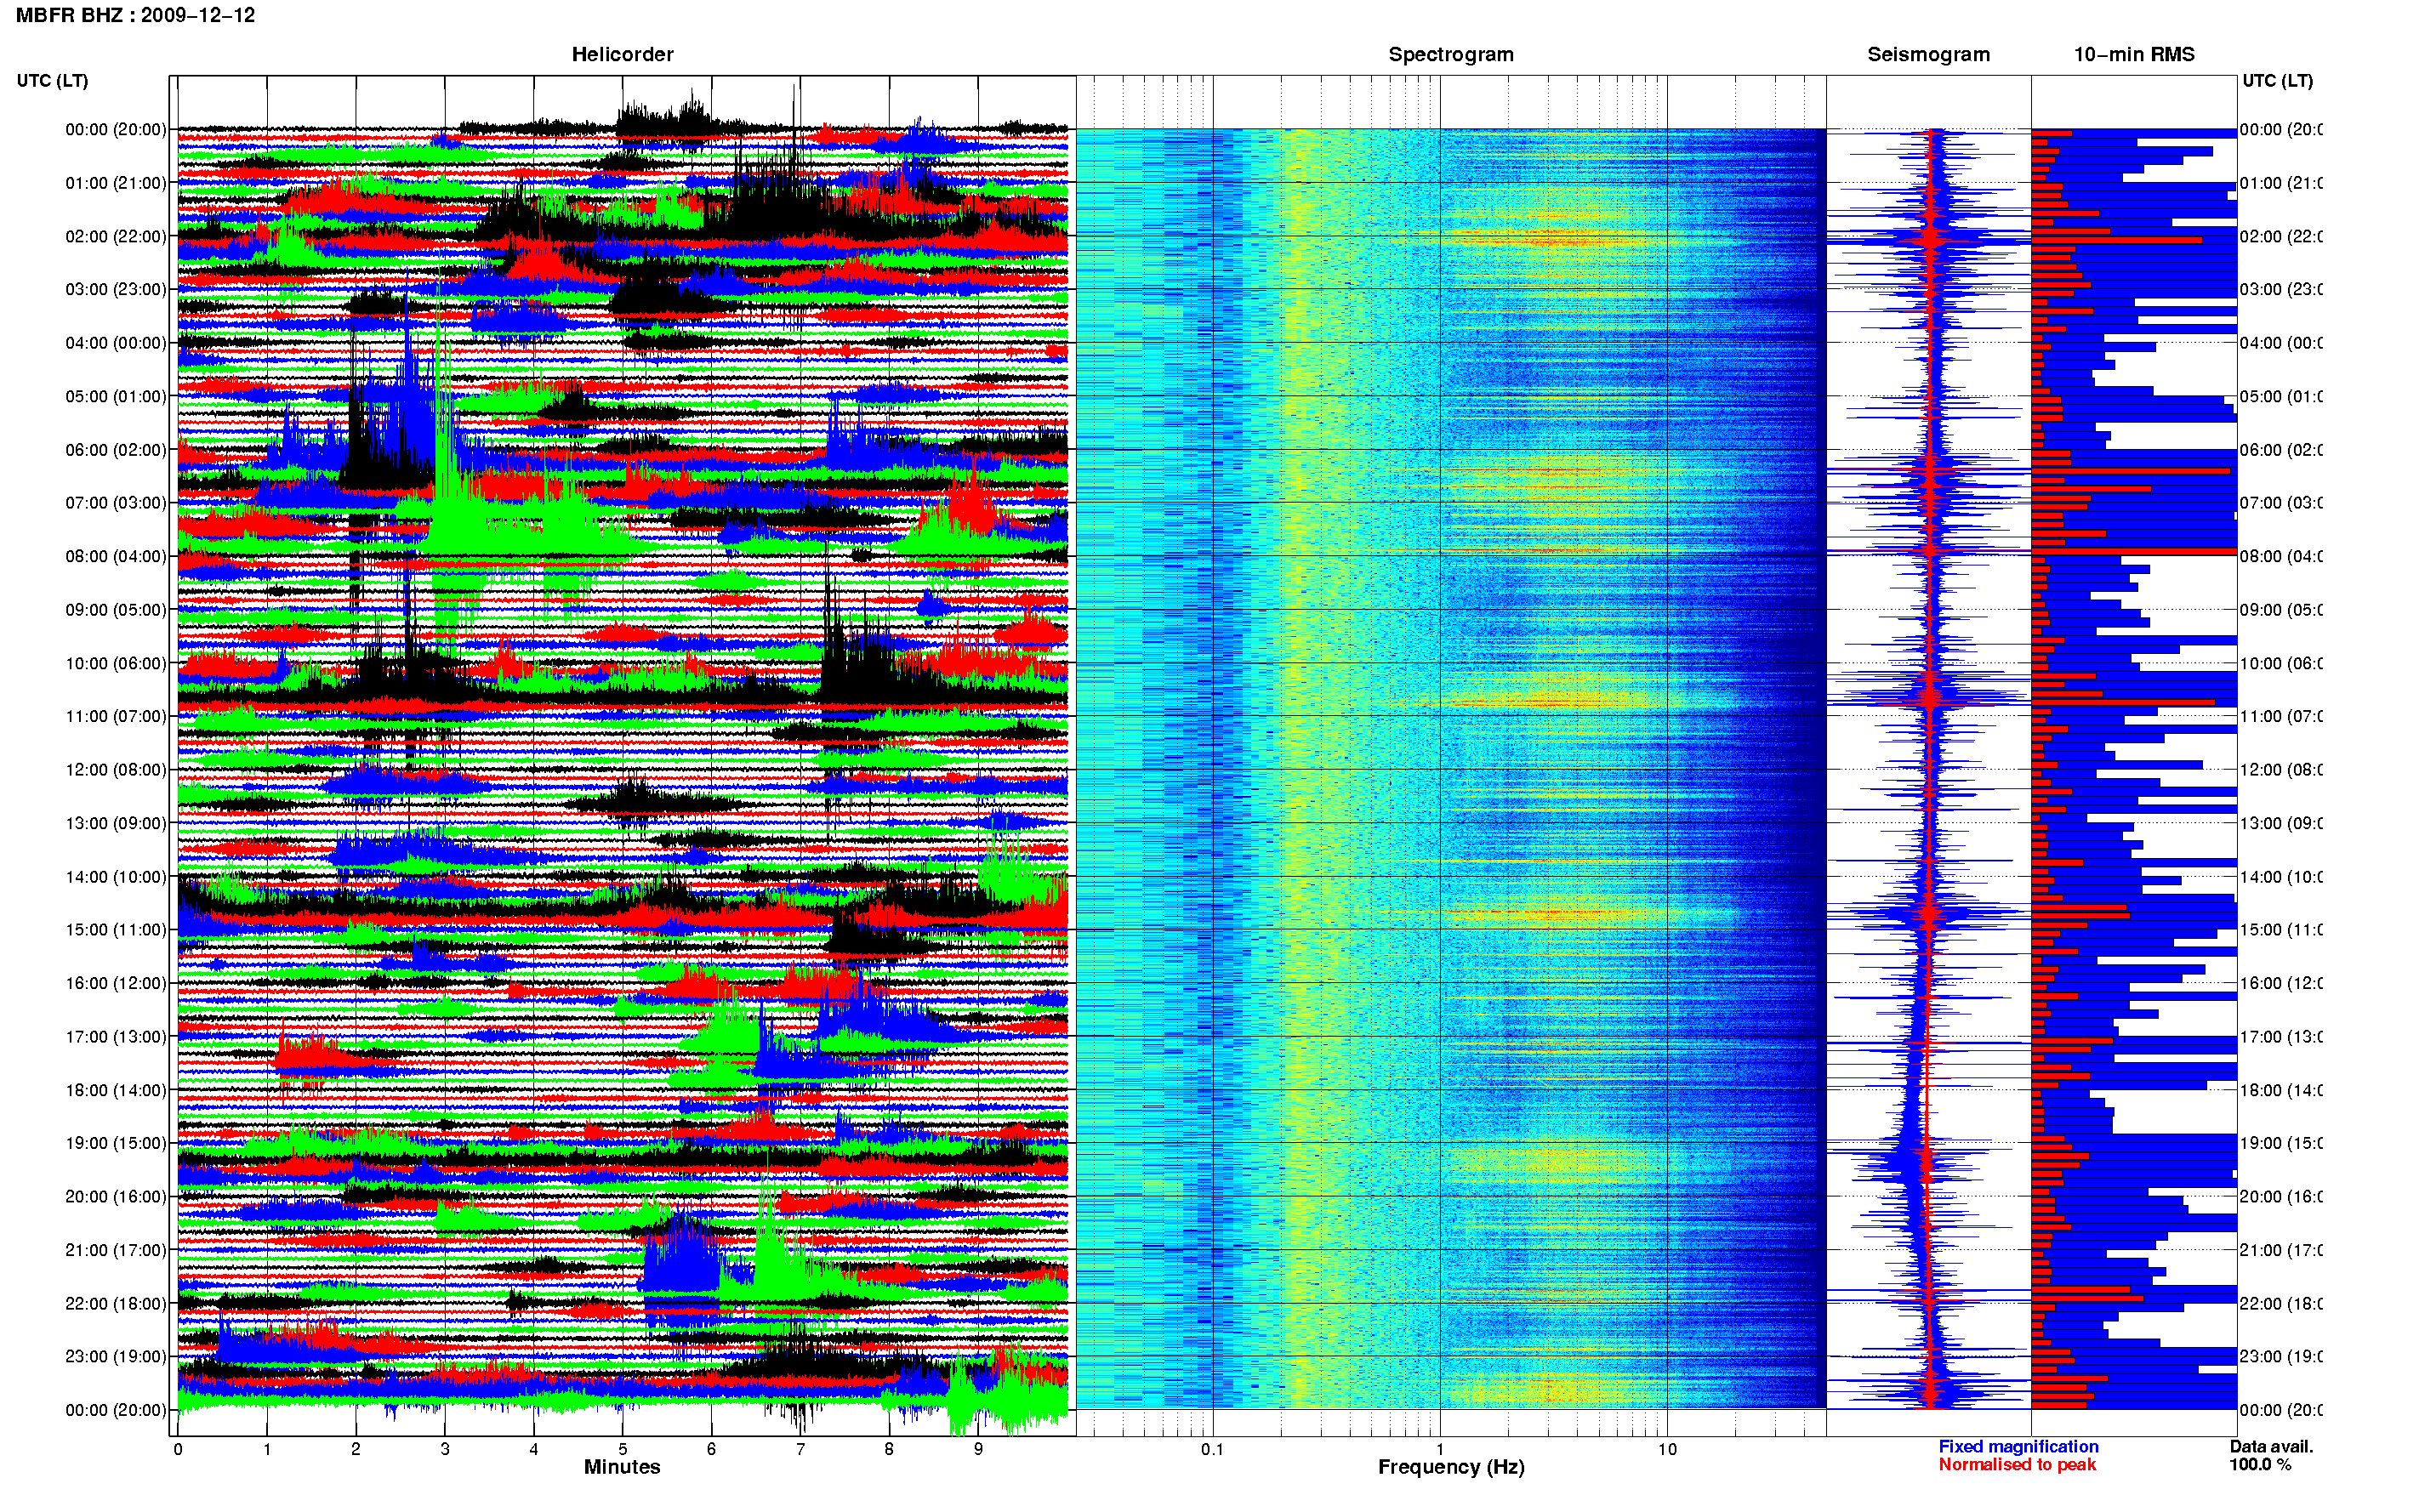Click the left 21:00 (17:00) time label
2419x1512 pixels.
(116, 1250)
